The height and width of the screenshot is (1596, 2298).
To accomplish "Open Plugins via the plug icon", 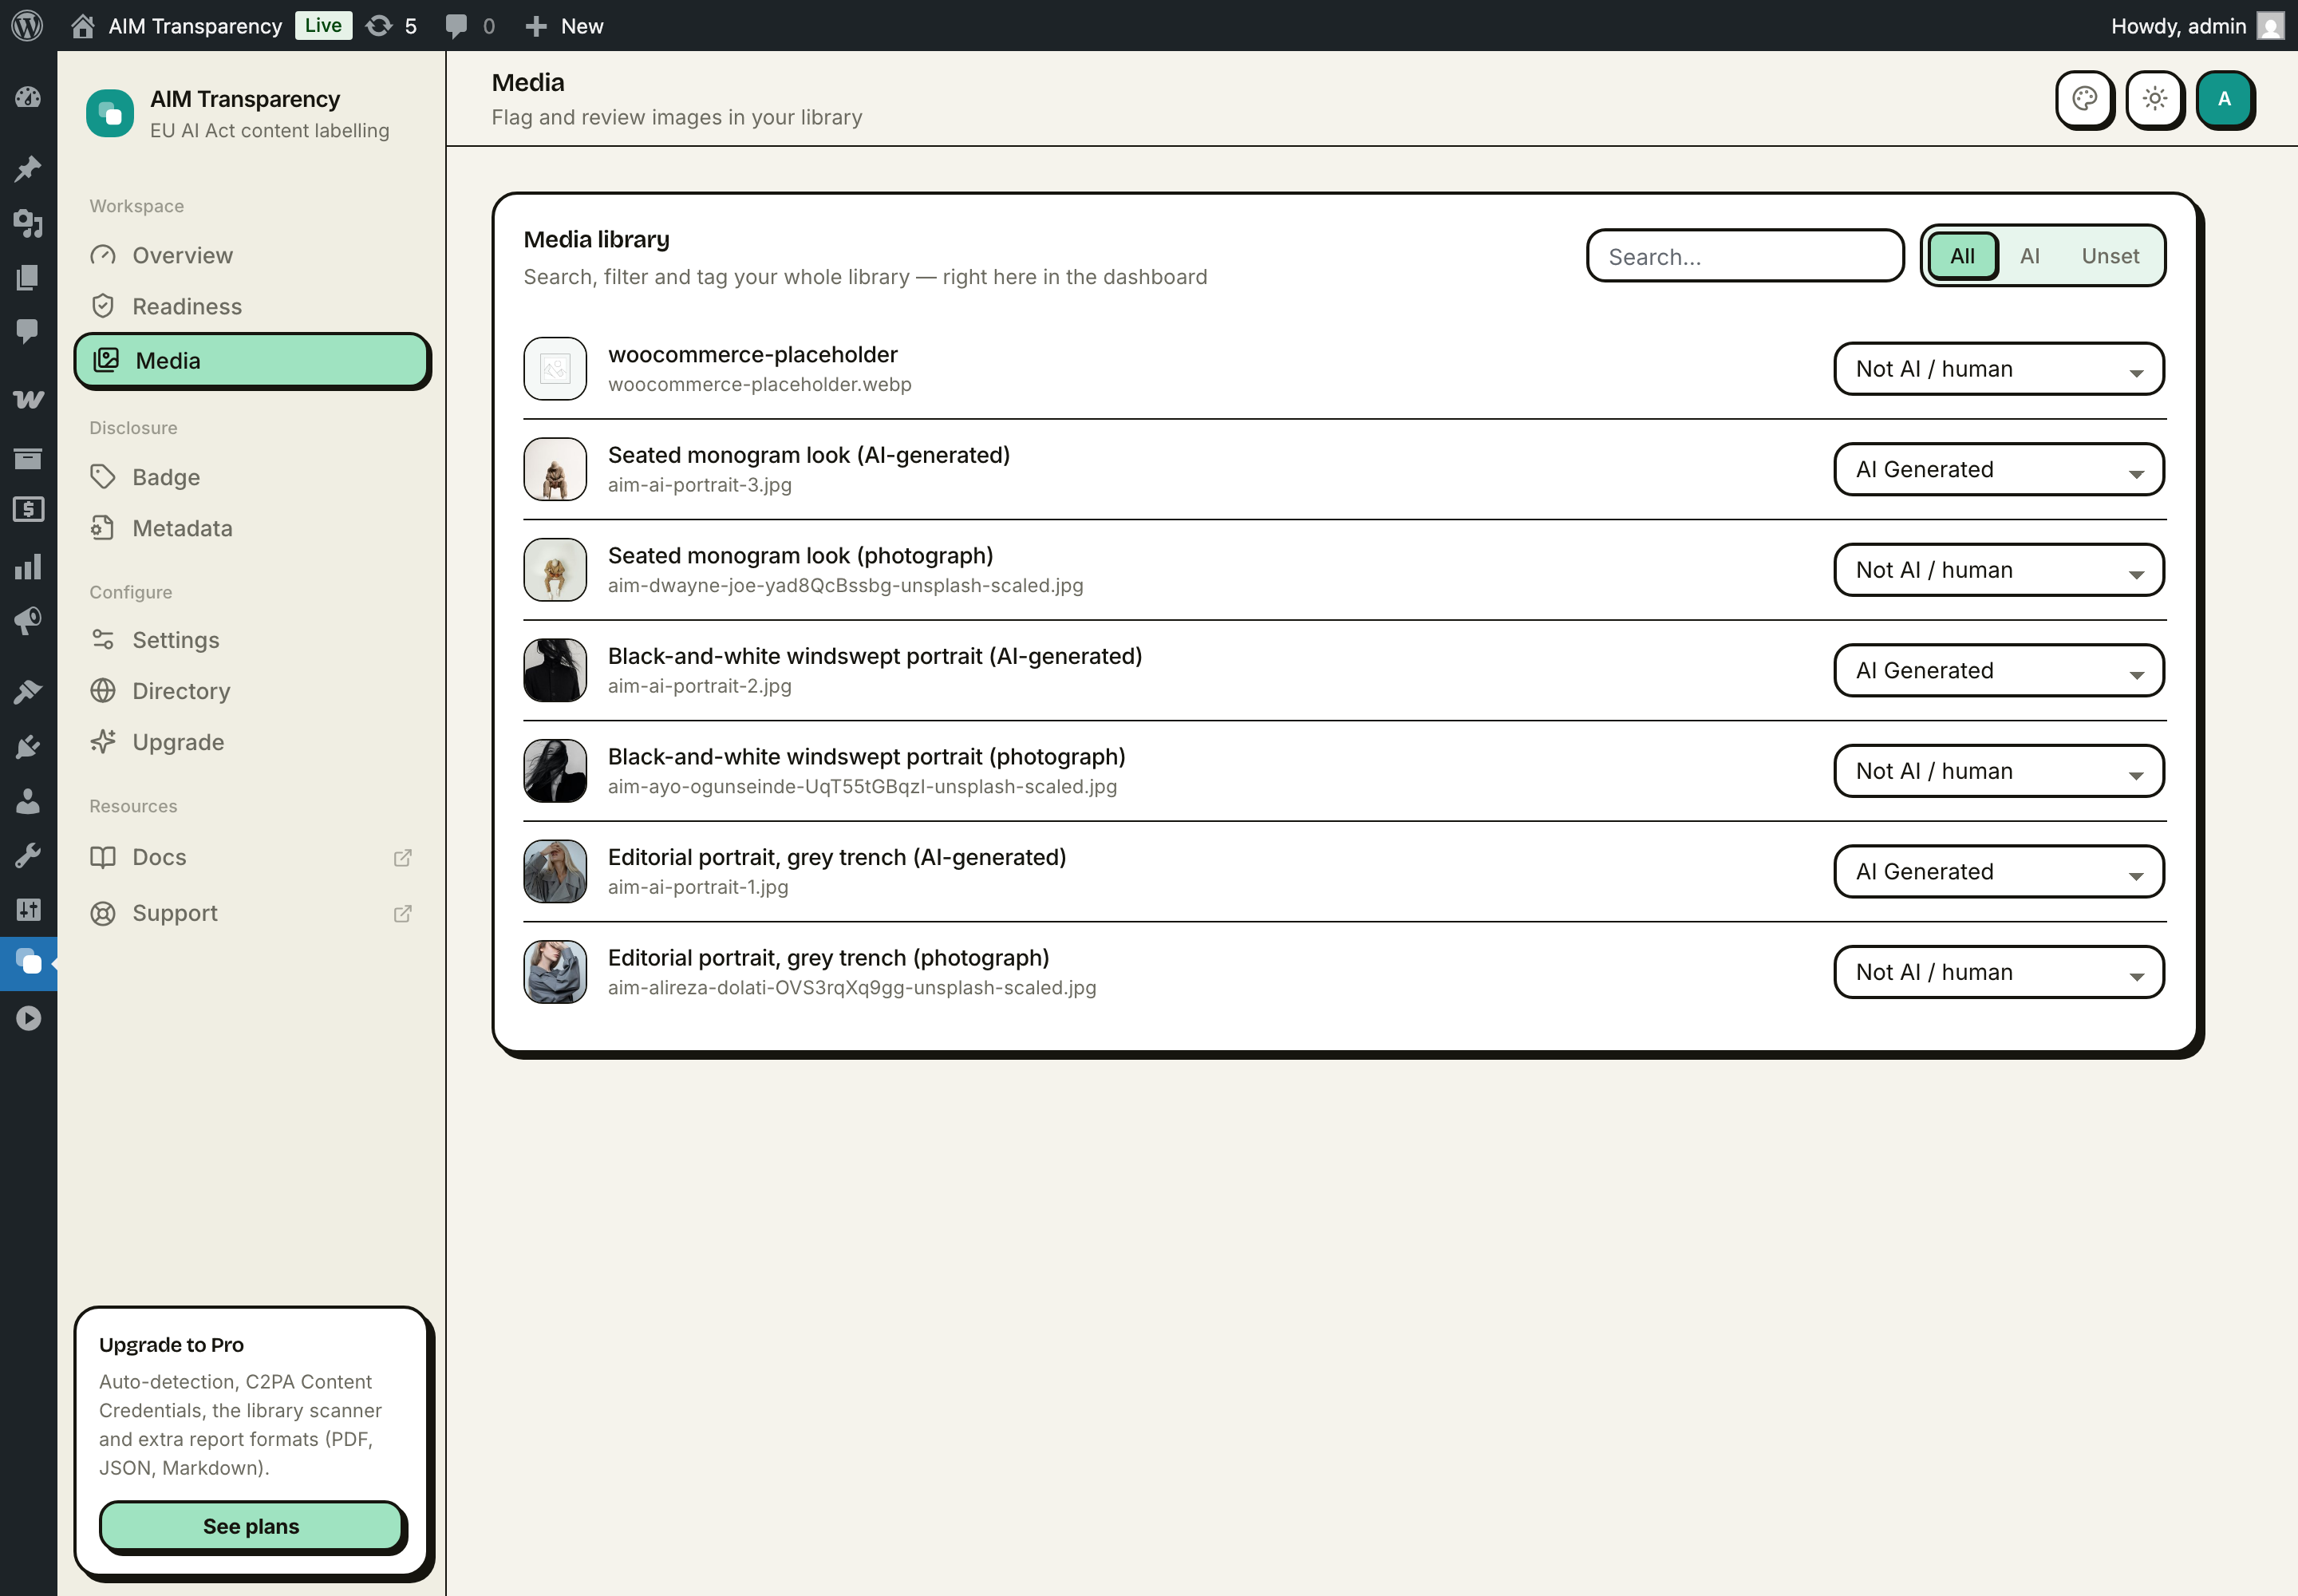I will [28, 746].
